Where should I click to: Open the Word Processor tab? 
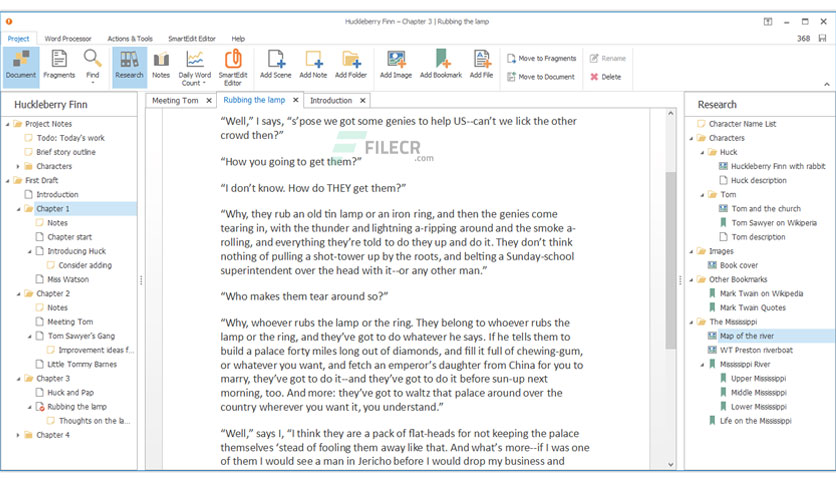point(68,38)
